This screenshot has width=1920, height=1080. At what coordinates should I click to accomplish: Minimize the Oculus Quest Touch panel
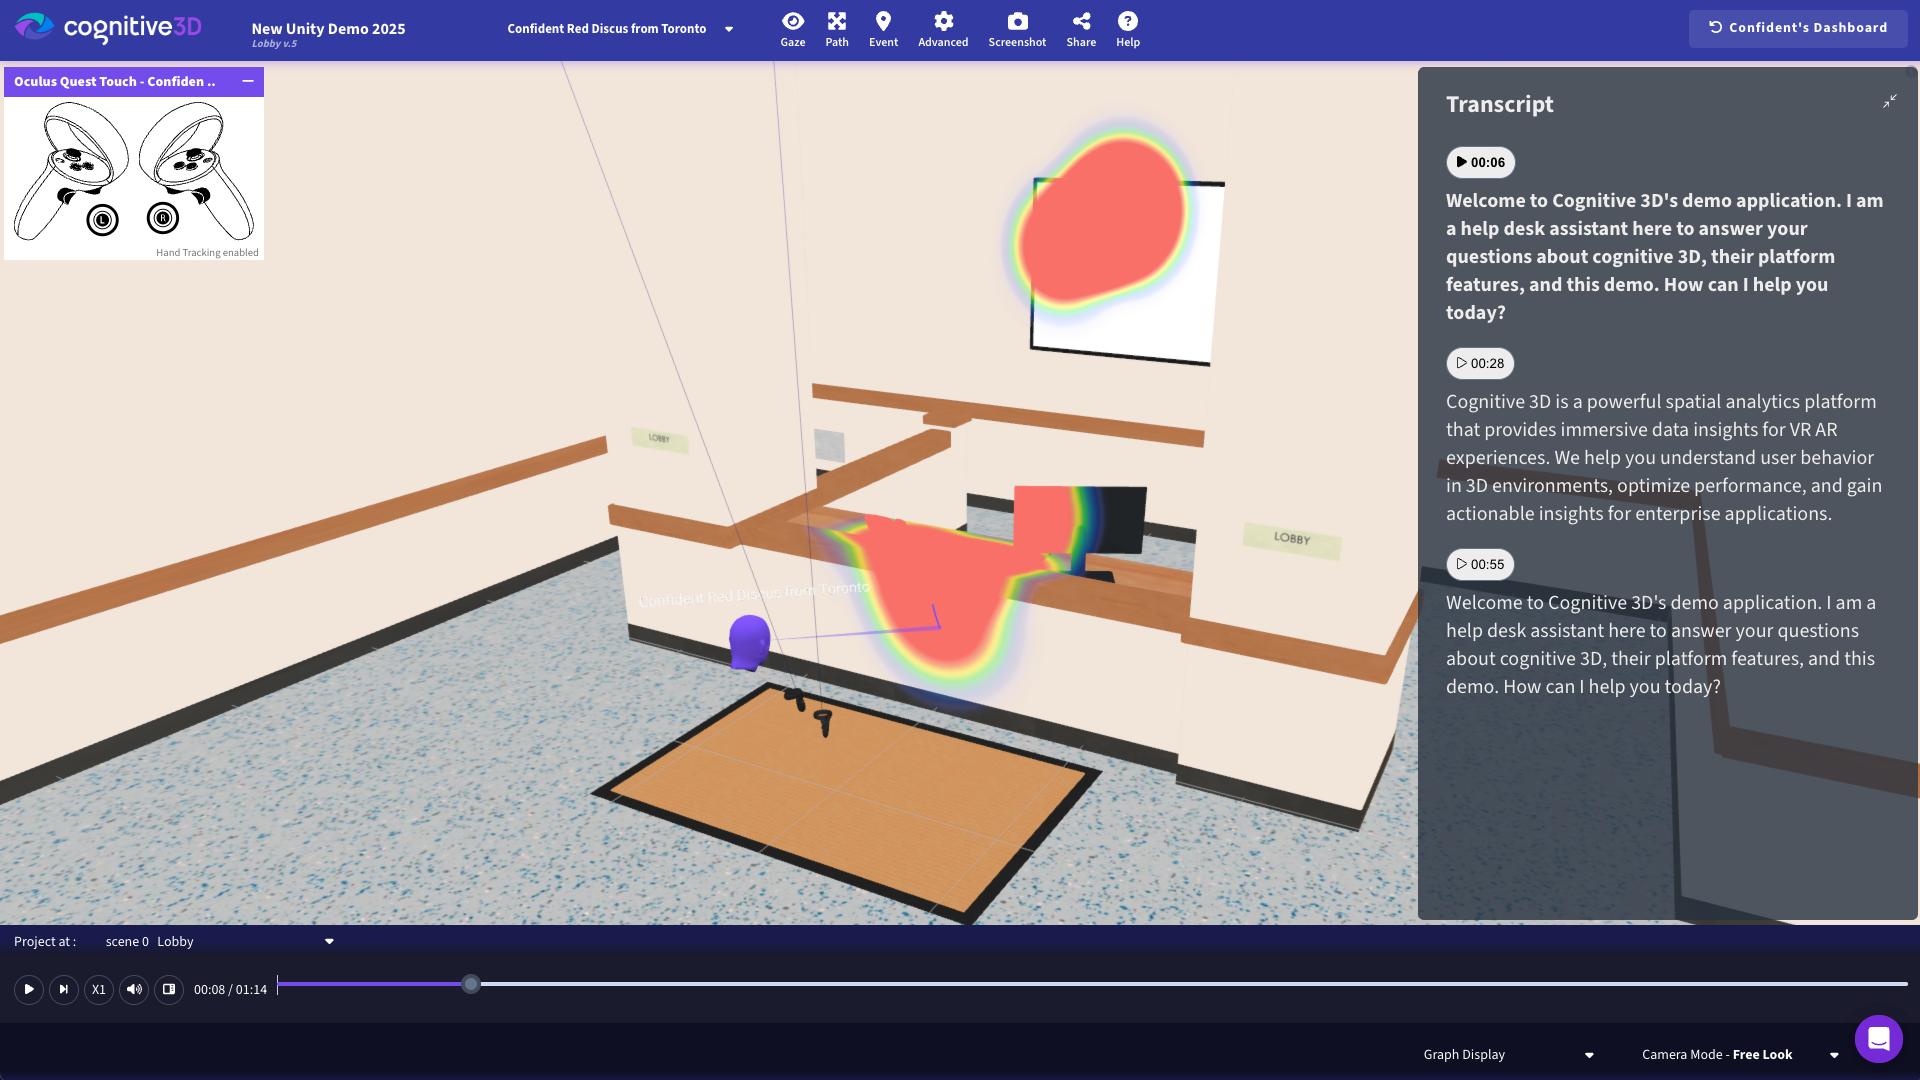tap(247, 81)
